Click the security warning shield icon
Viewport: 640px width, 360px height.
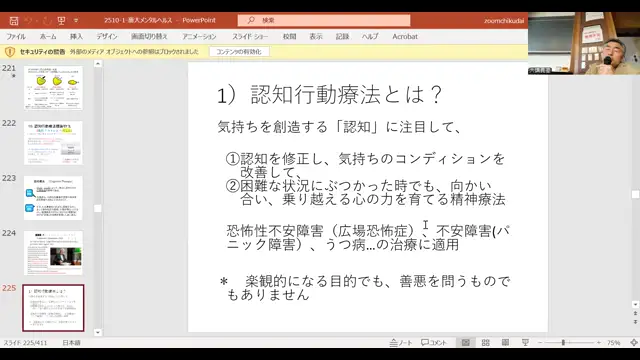[10, 52]
